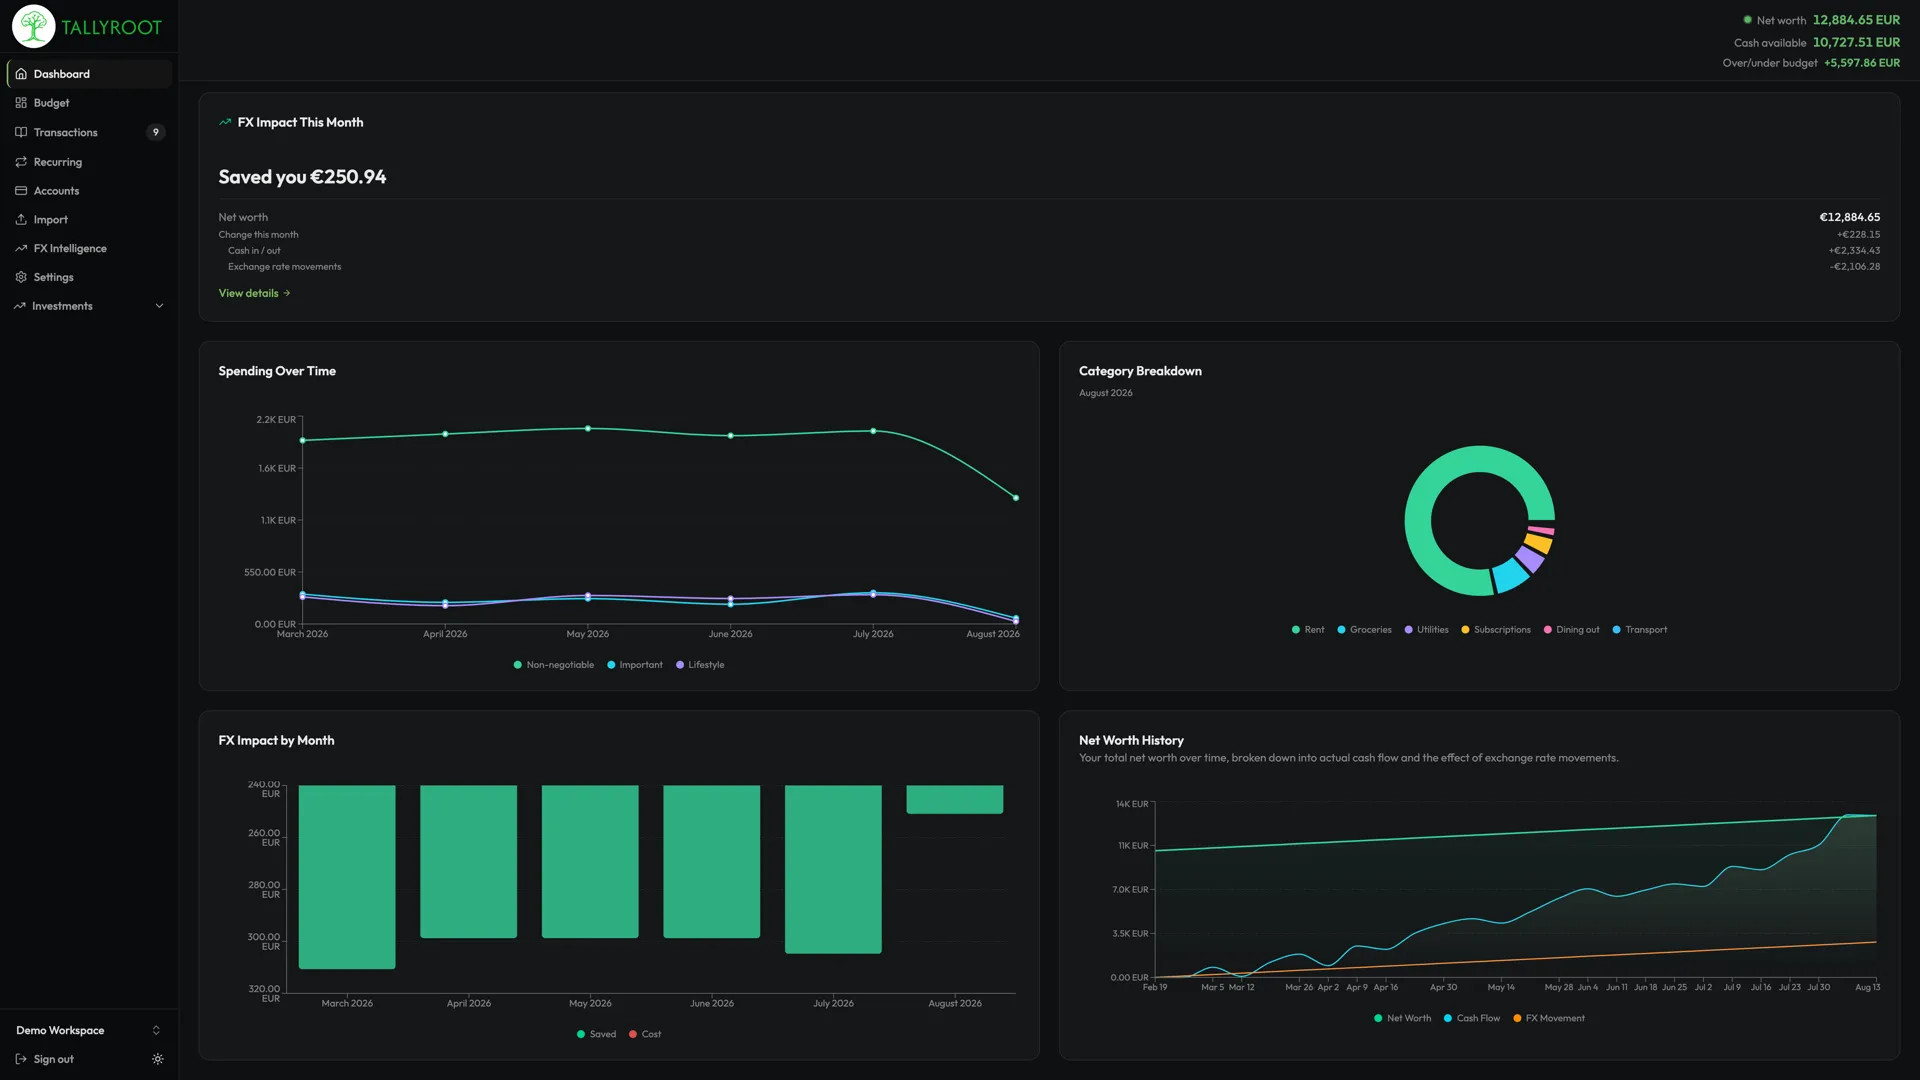The image size is (1920, 1080).
Task: Toggle the Transport legend entry
Action: click(1640, 630)
